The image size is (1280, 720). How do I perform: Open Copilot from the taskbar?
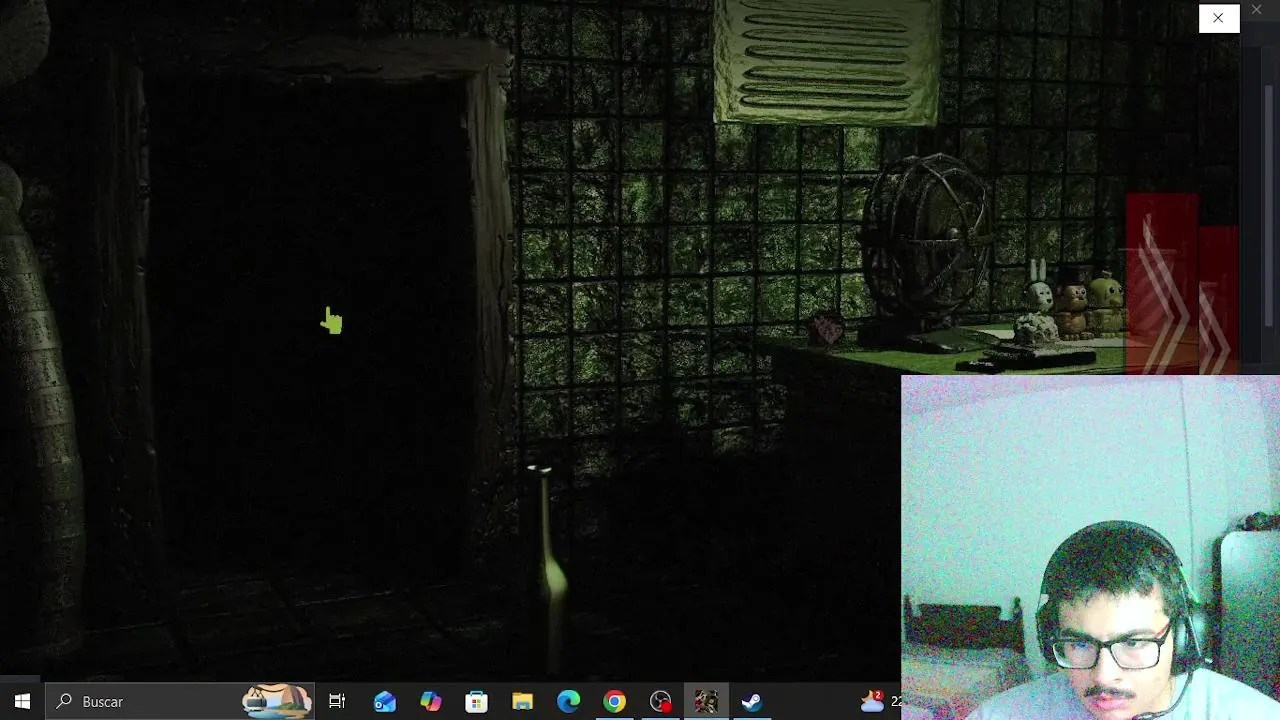coord(431,701)
